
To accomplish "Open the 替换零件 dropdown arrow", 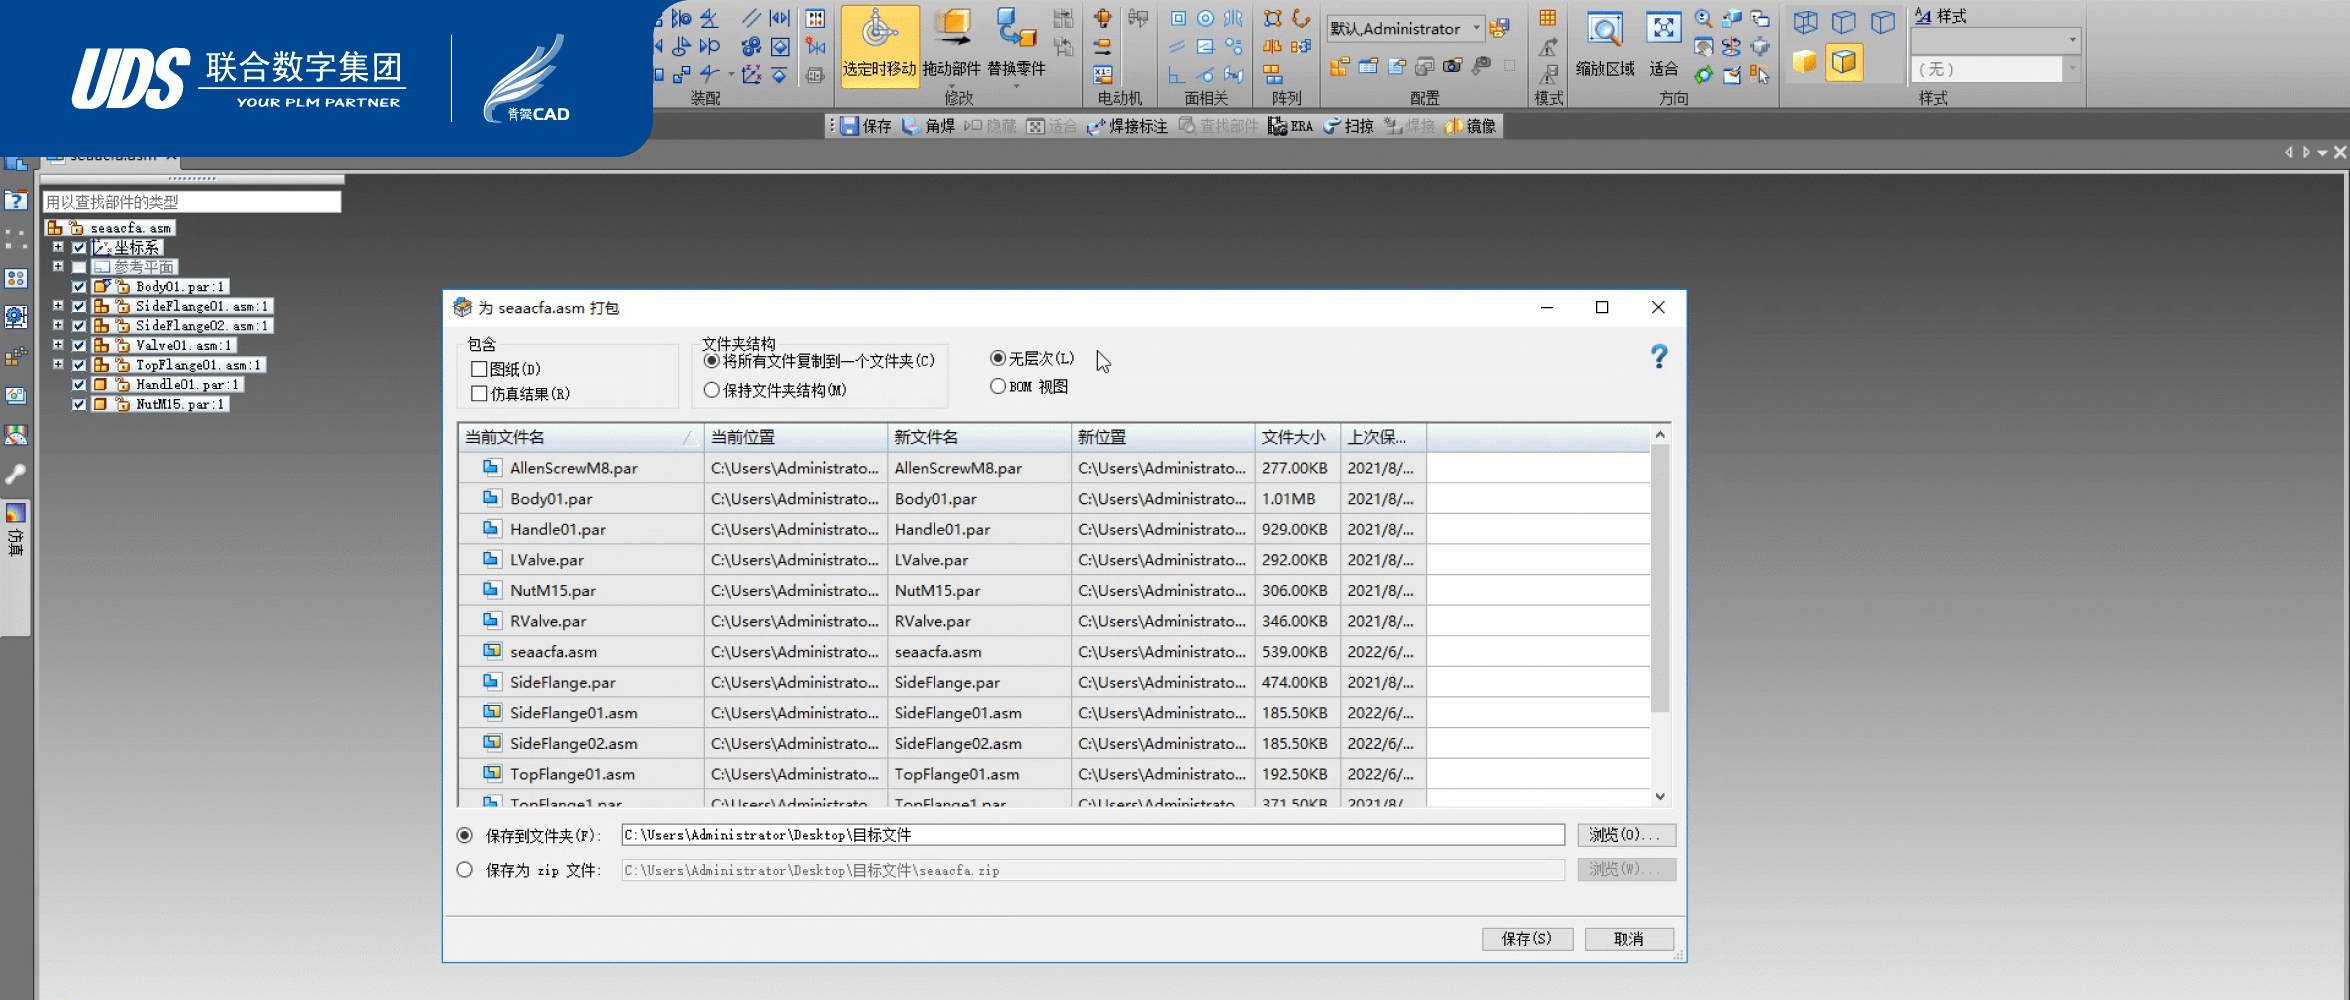I will click(1016, 85).
